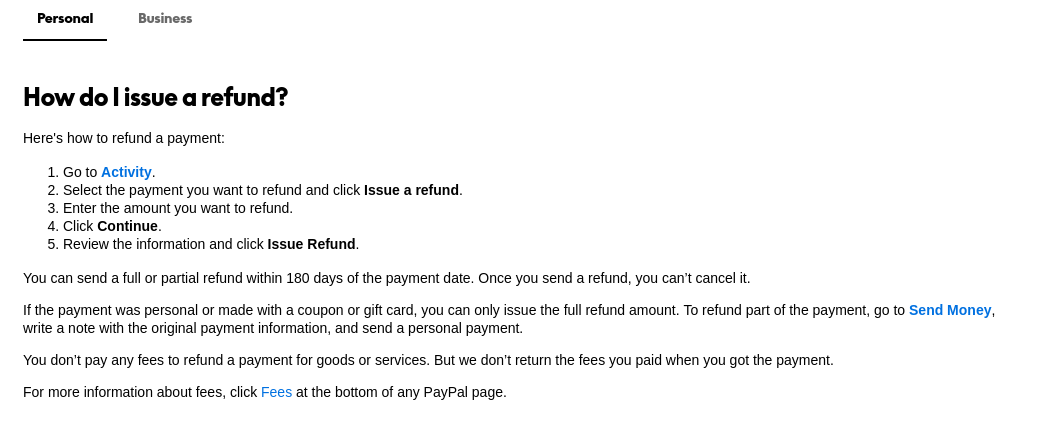Click the bold 'Issue a refund' text

(x=411, y=190)
